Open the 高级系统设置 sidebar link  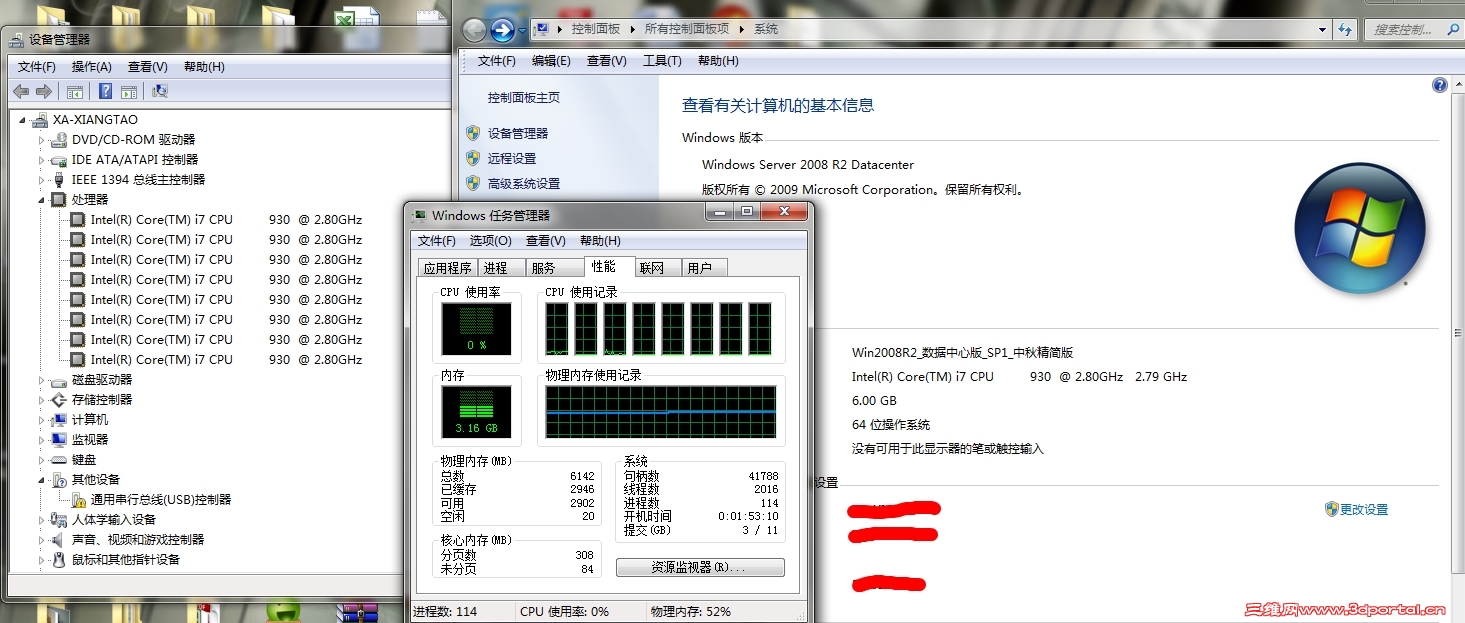(524, 184)
